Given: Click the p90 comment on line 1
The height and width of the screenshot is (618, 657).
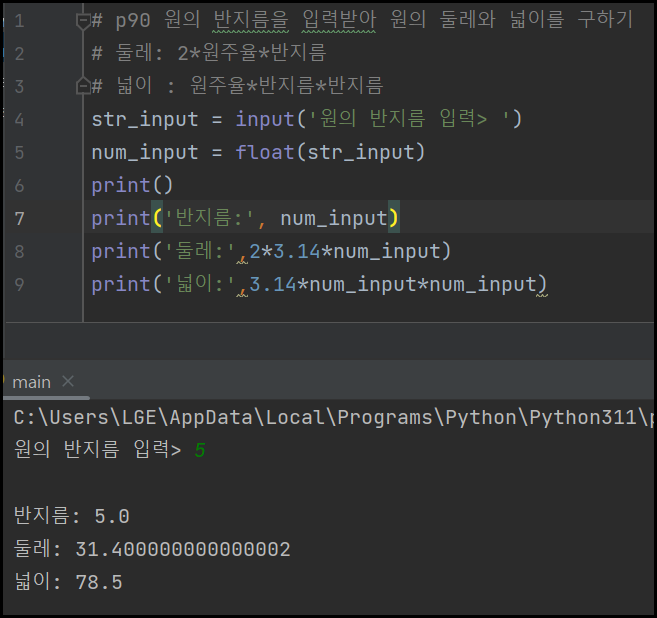Looking at the screenshot, I should coord(362,20).
